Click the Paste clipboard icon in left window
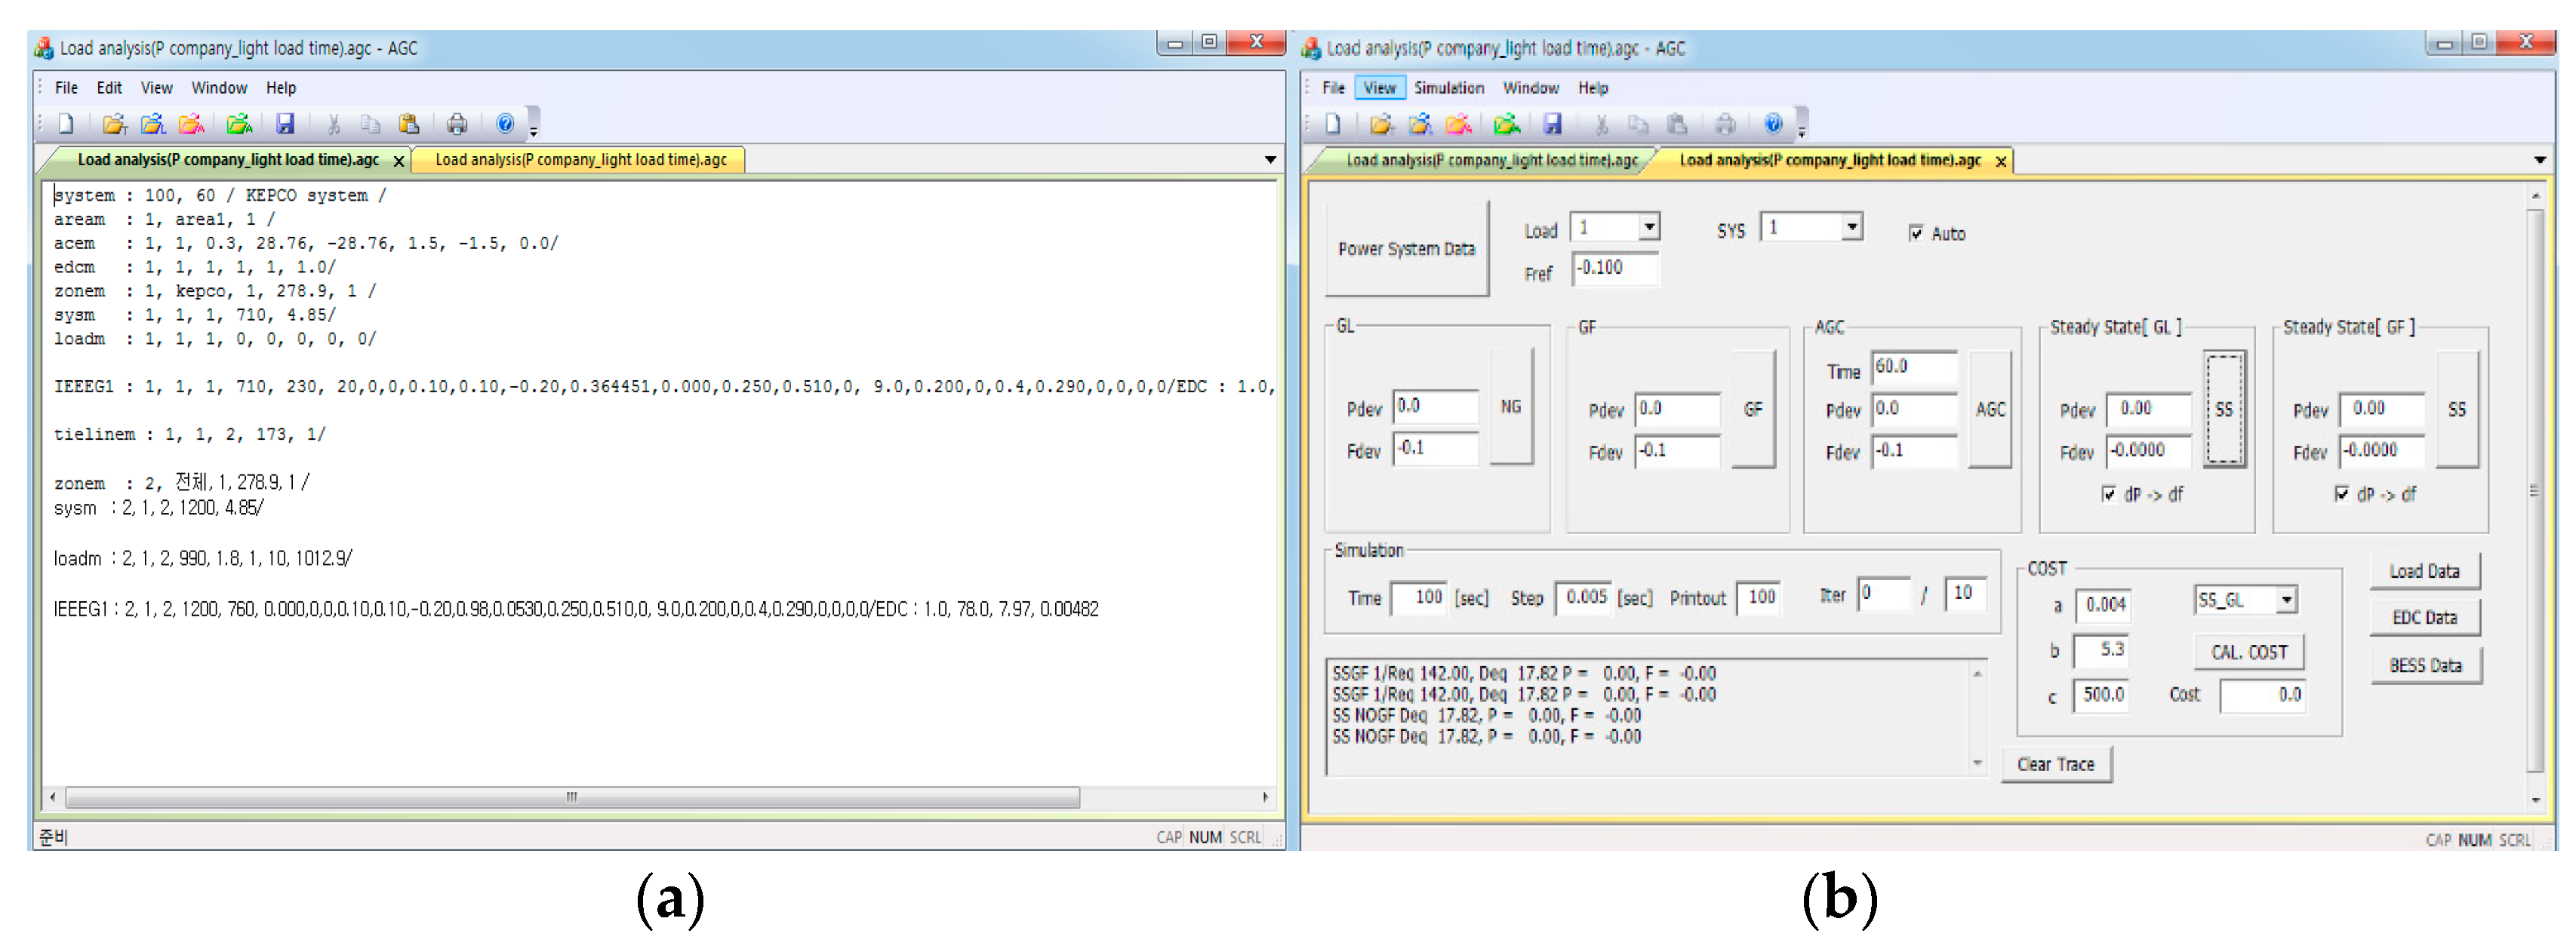Image resolution: width=2576 pixels, height=949 pixels. pos(408,124)
